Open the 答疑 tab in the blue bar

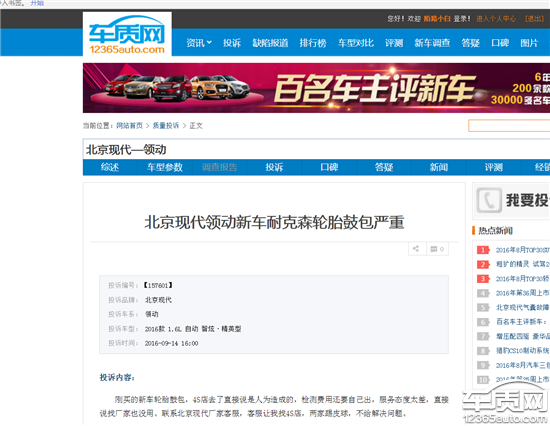[384, 167]
